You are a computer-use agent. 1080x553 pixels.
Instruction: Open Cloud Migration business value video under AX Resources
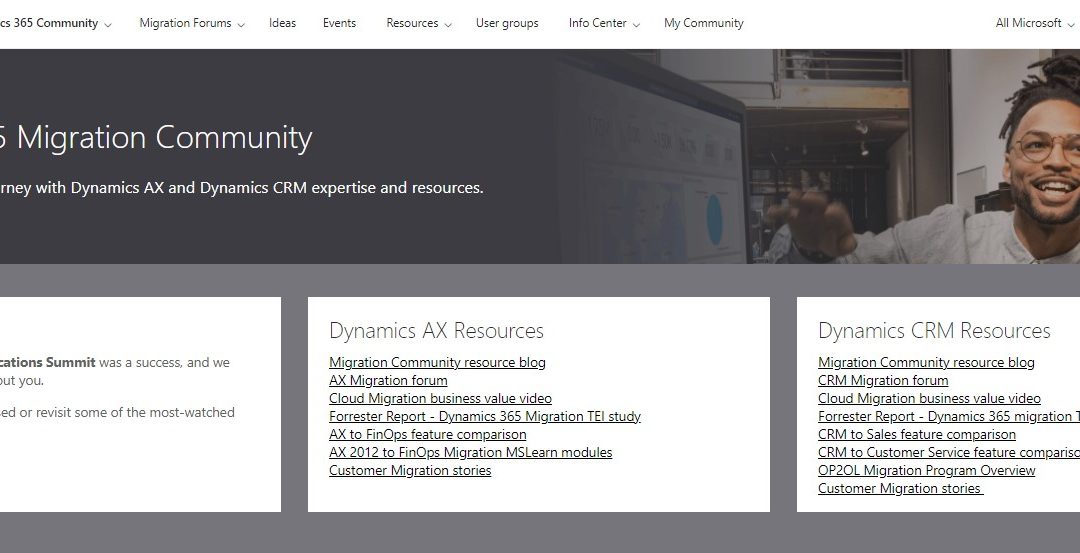[440, 398]
